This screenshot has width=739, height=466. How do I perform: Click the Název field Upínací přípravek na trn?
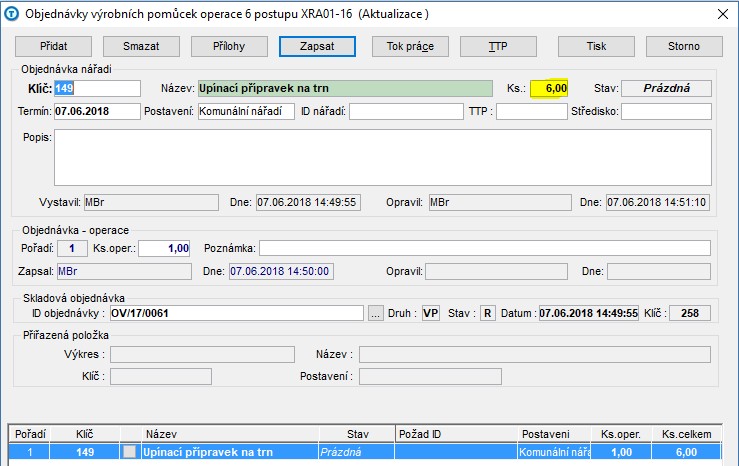(x=345, y=88)
